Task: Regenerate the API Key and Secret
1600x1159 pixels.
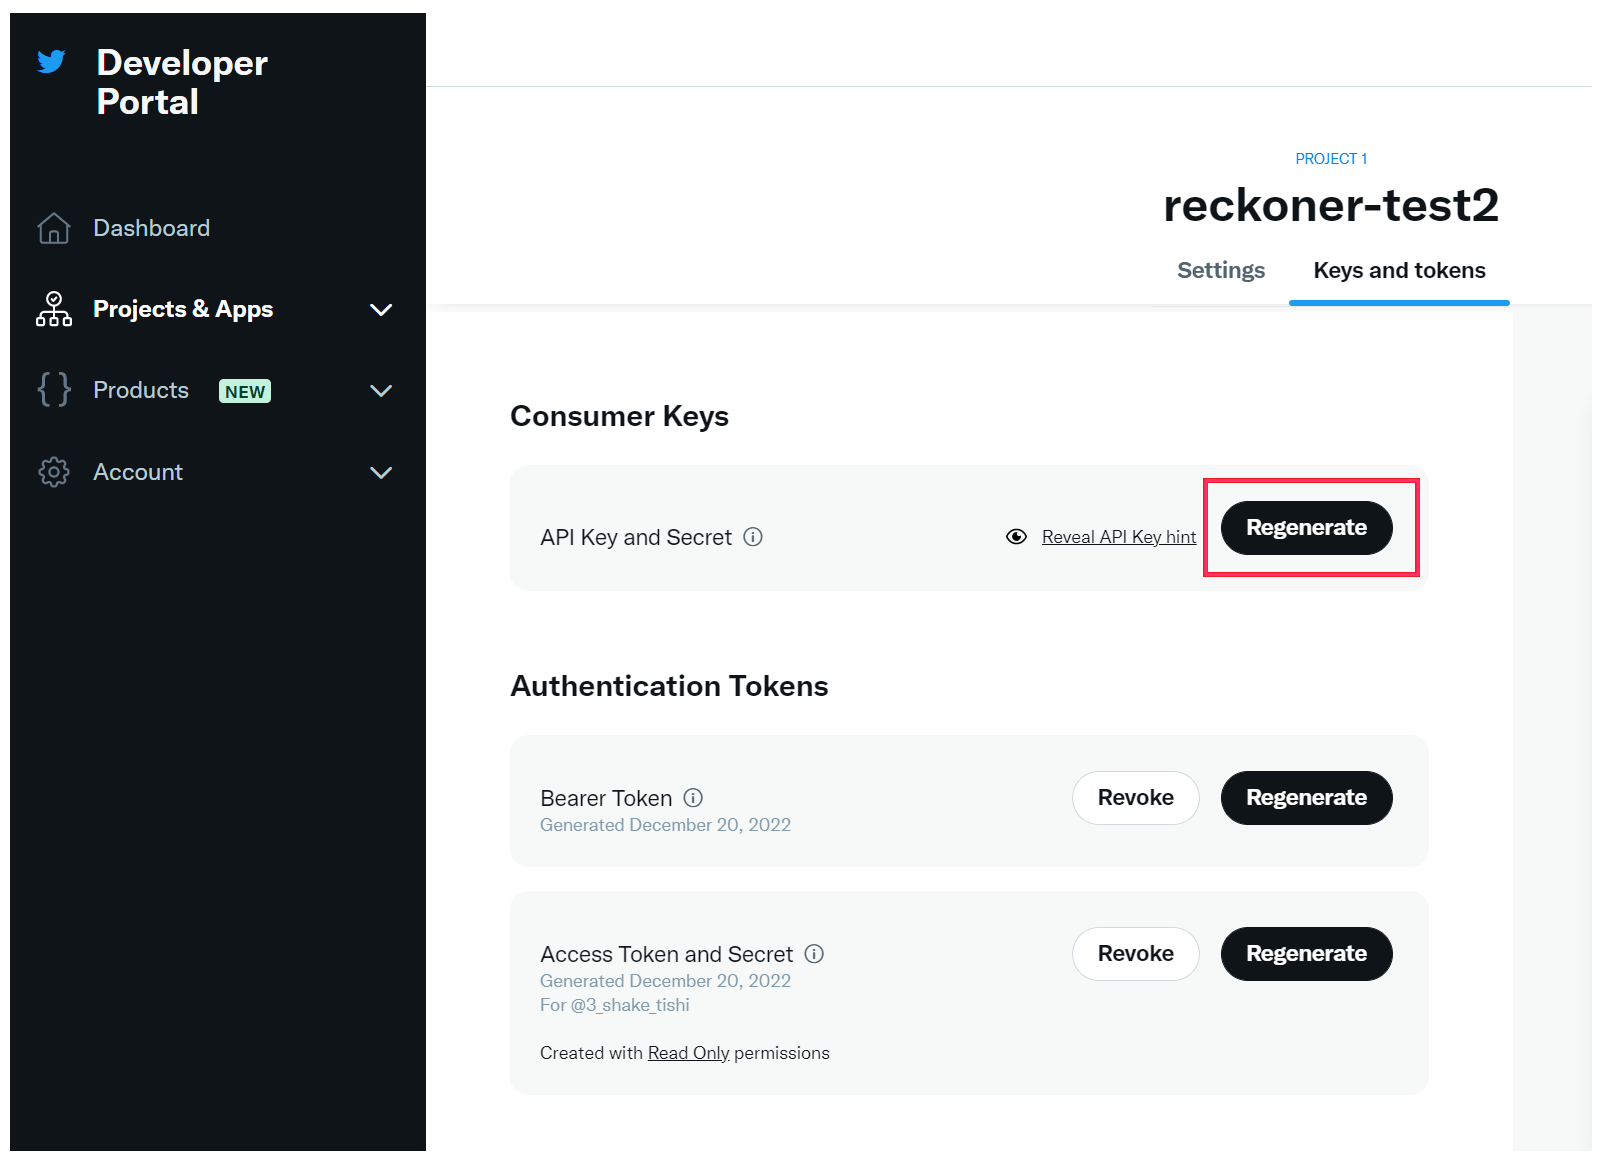Action: point(1306,528)
